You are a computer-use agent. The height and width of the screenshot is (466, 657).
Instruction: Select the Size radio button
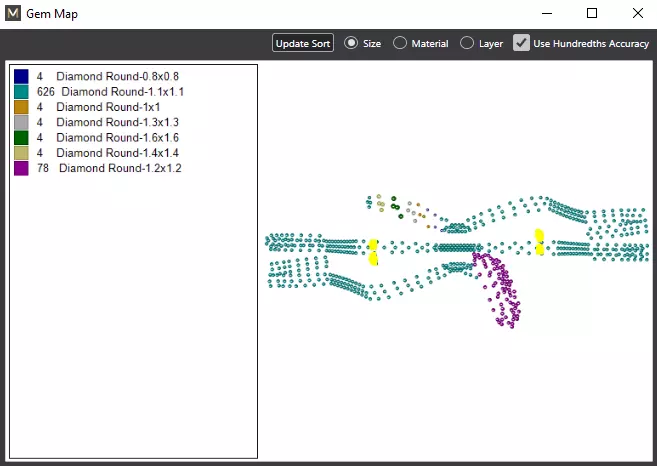pos(351,43)
